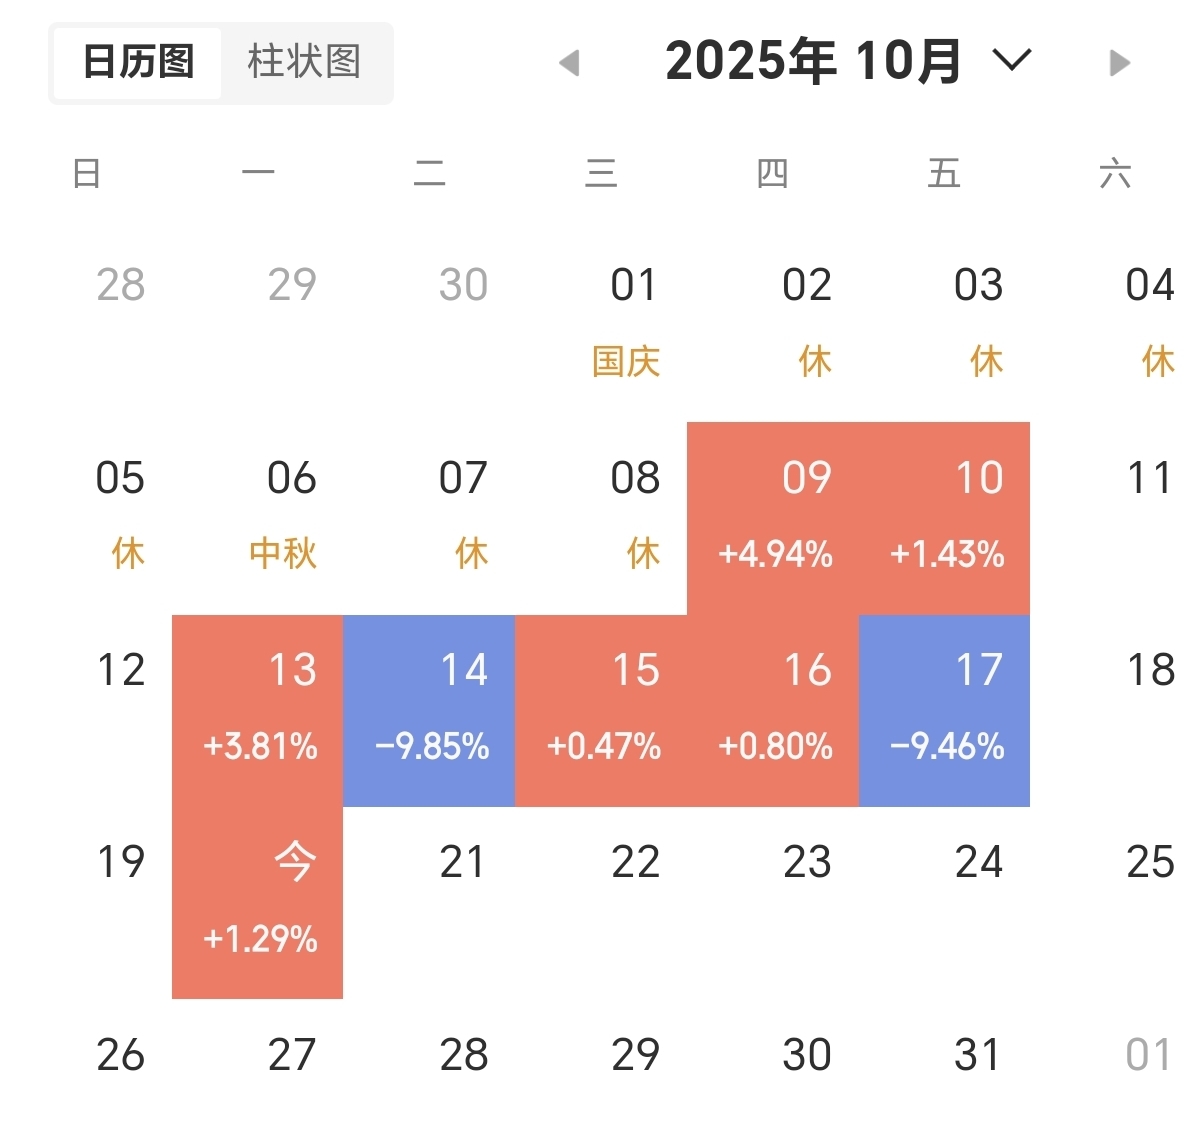The width and height of the screenshot is (1200, 1147).
Task: Go to the next month arrow
Action: coord(1120,63)
